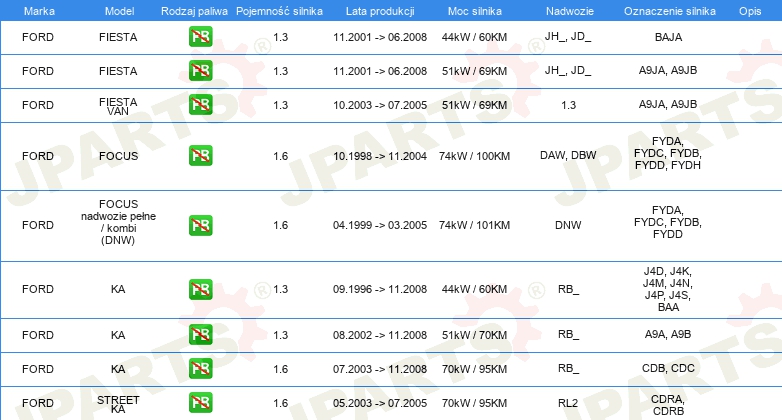Click production dates '10.1998 -> 11.2004'
782x420 pixels.
click(x=380, y=156)
